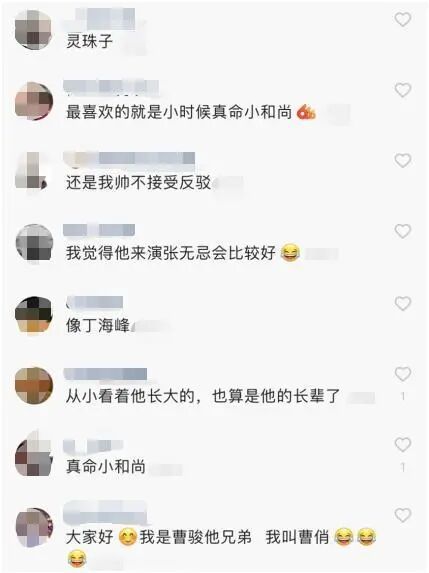Open the avatar of the "灵珠子" commenter
Screen dimensions: 429x573
pos(34,30)
